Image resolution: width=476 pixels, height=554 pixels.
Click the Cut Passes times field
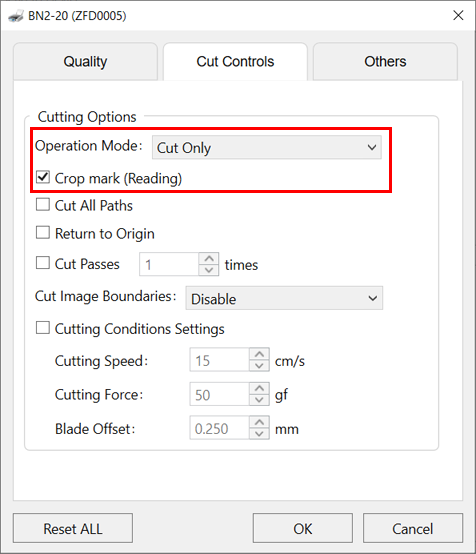[x=169, y=264]
